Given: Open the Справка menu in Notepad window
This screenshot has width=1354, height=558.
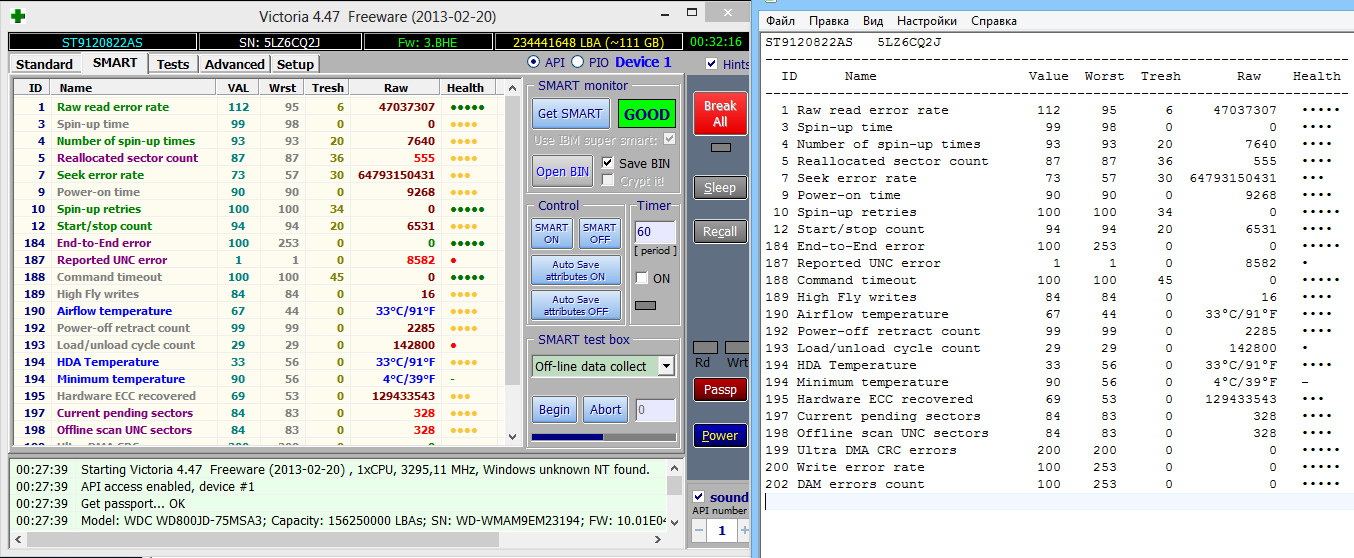Looking at the screenshot, I should 994,21.
